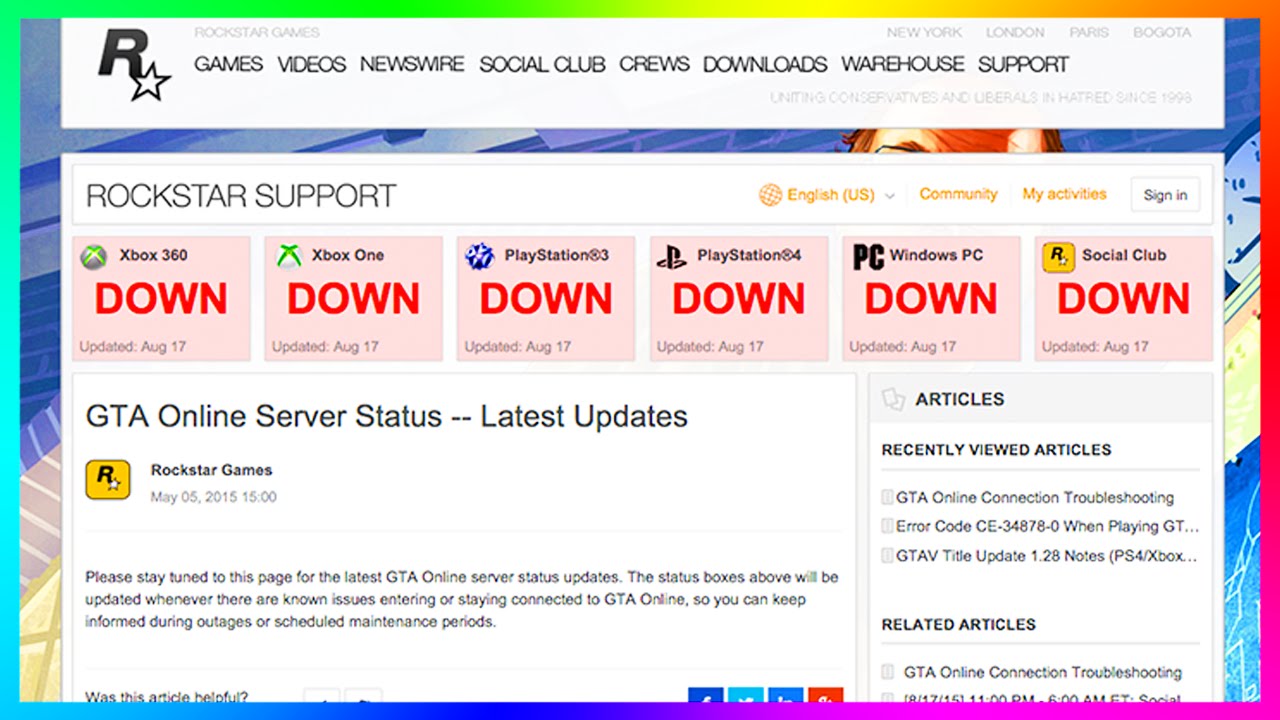The image size is (1280, 720).
Task: Click the PlayStation 4 logo icon
Action: (671, 258)
